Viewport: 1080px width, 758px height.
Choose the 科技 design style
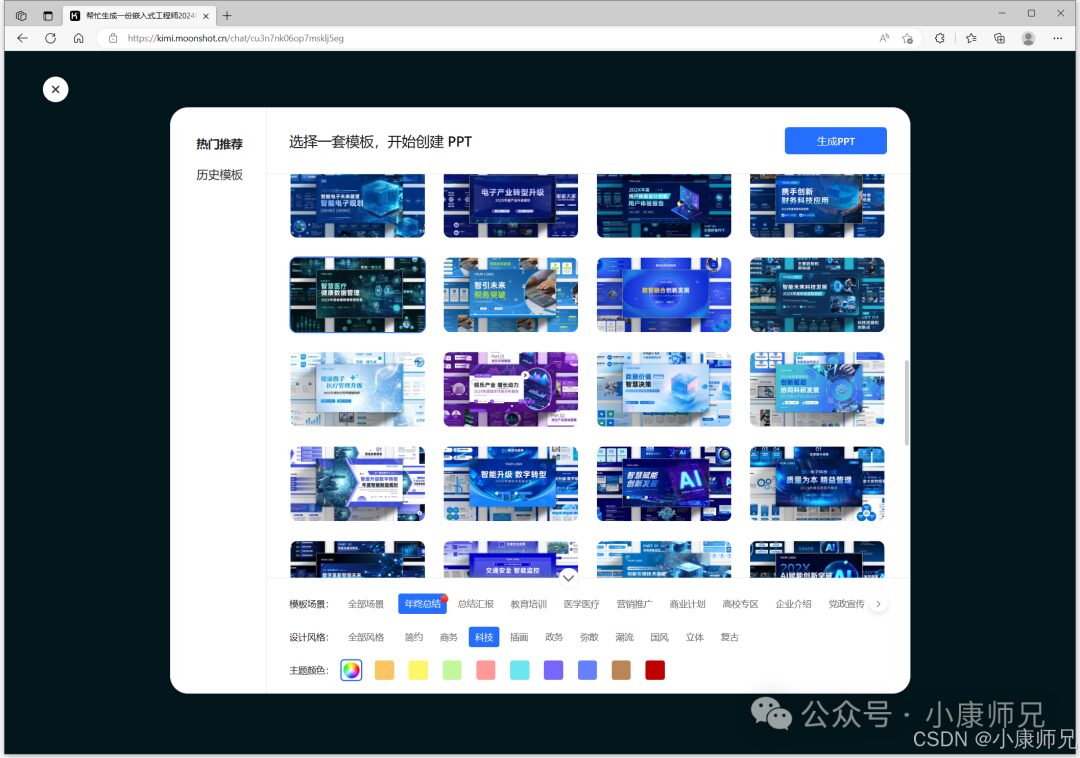click(x=484, y=637)
